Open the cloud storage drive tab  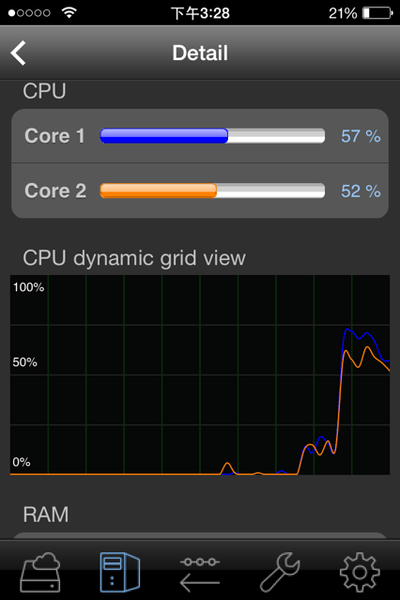pyautogui.click(x=41, y=572)
